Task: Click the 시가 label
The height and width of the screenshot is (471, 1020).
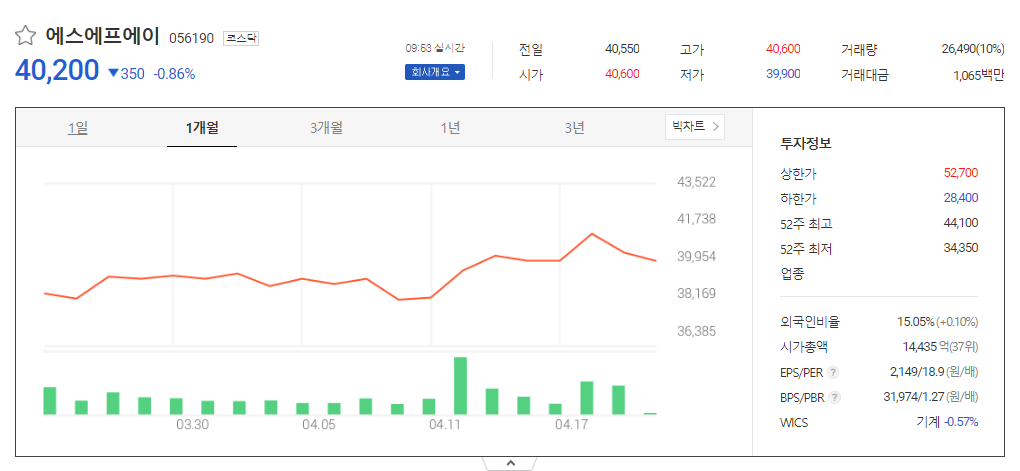Action: pyautogui.click(x=531, y=75)
